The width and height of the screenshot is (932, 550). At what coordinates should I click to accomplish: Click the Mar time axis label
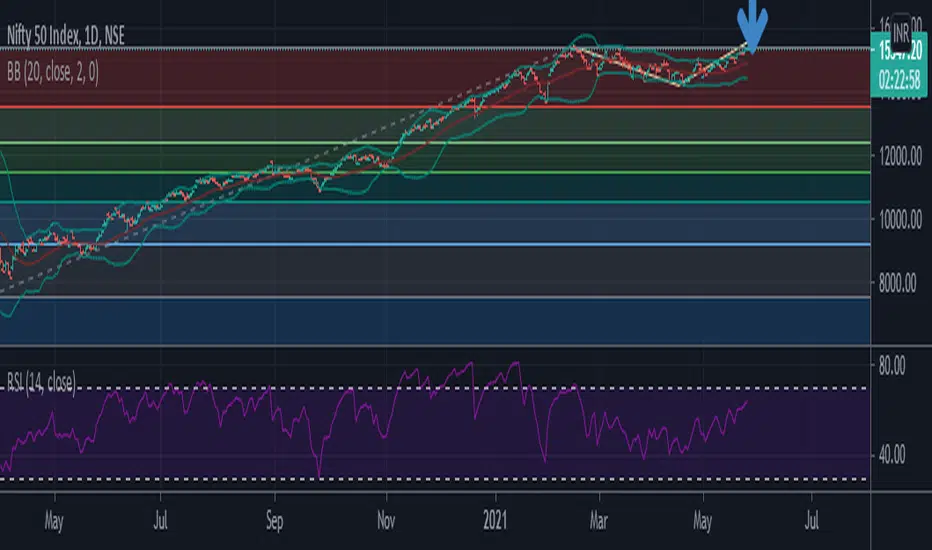[599, 521]
